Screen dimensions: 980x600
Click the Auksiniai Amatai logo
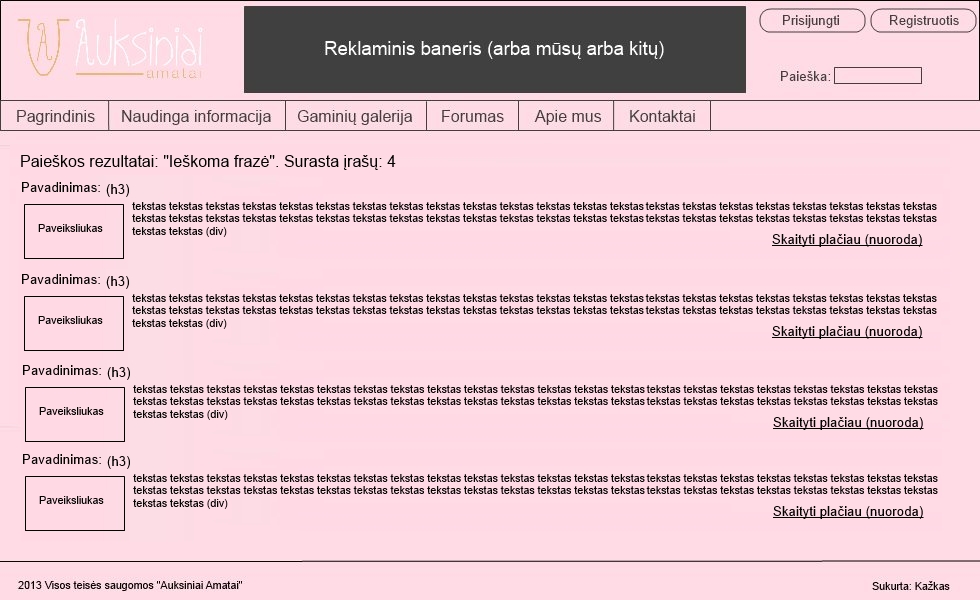point(111,50)
